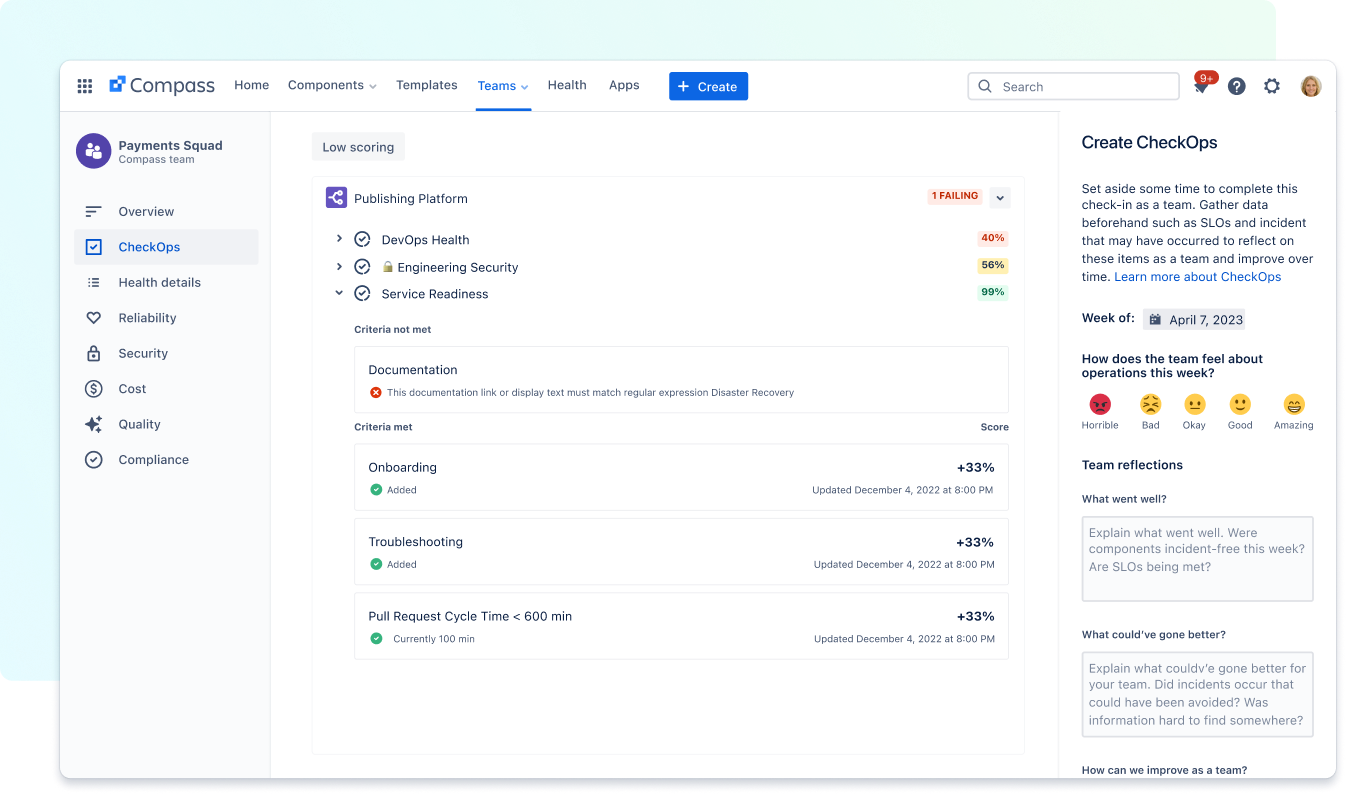Collapse the Service Readiness section
This screenshot has width=1346, height=795.
pos(340,293)
